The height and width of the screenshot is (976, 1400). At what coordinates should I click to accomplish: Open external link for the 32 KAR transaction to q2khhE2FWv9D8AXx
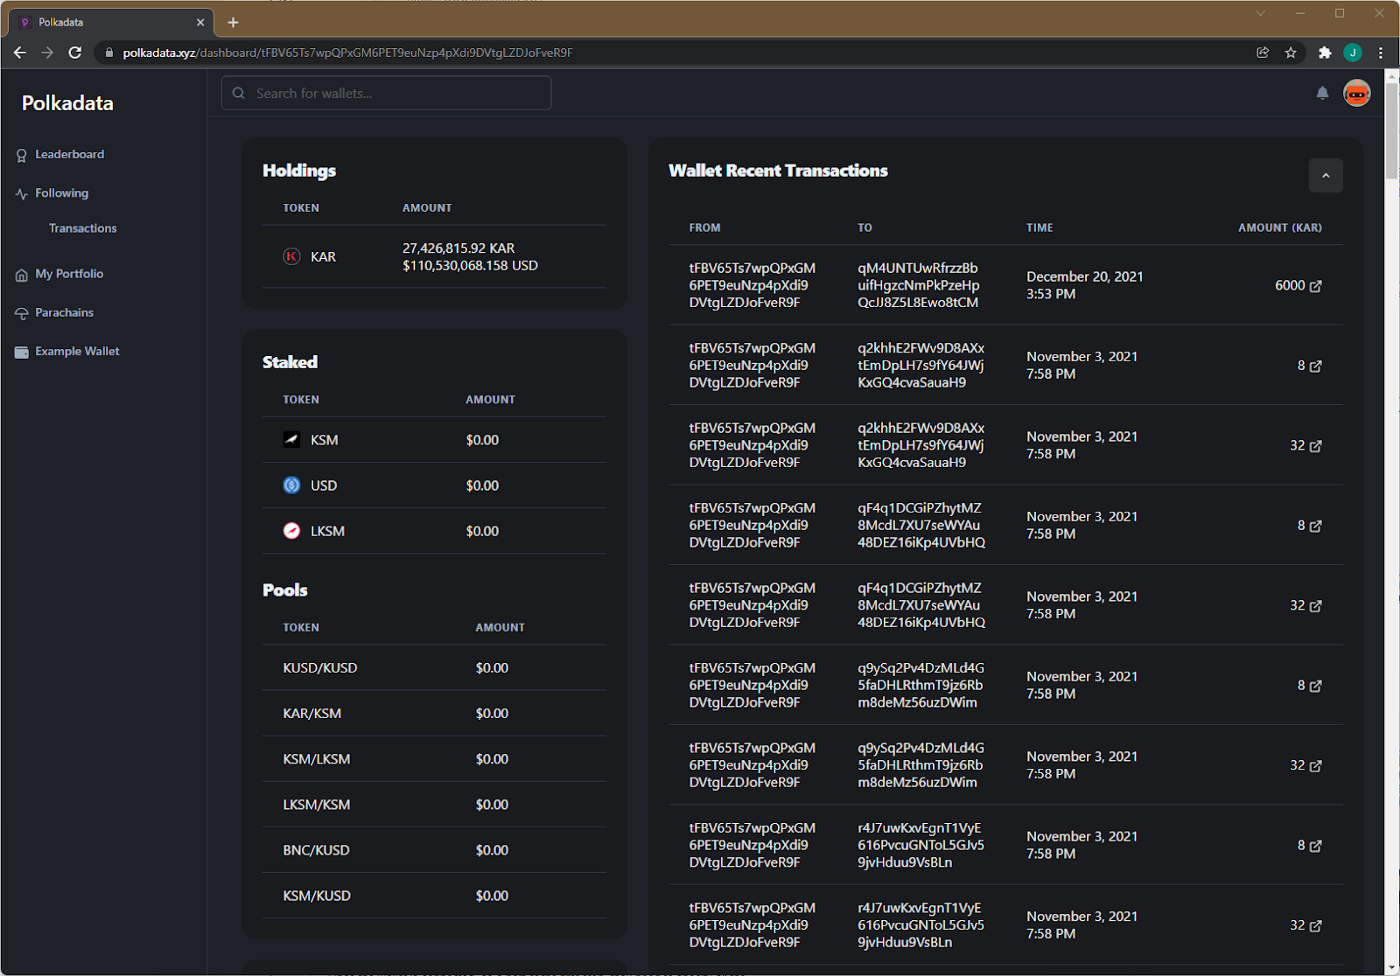[1316, 446]
